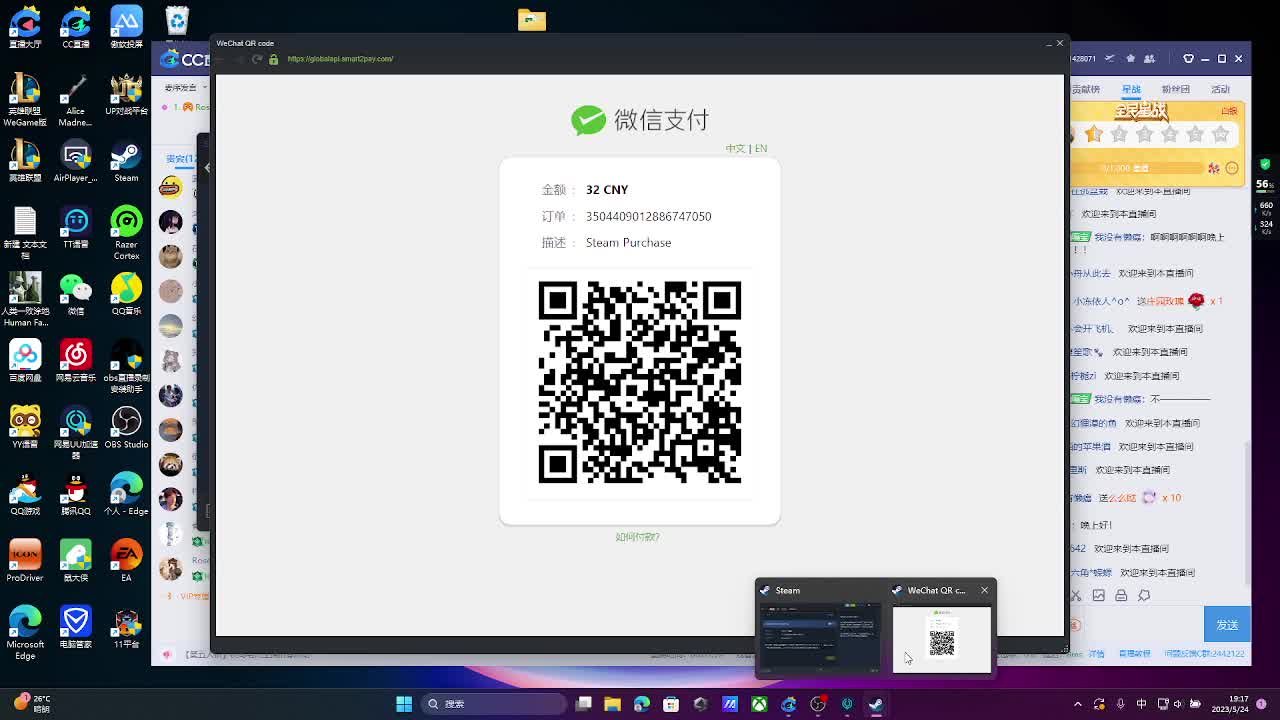Open Task View from the taskbar
Screen dimensions: 1280x720
point(584,704)
